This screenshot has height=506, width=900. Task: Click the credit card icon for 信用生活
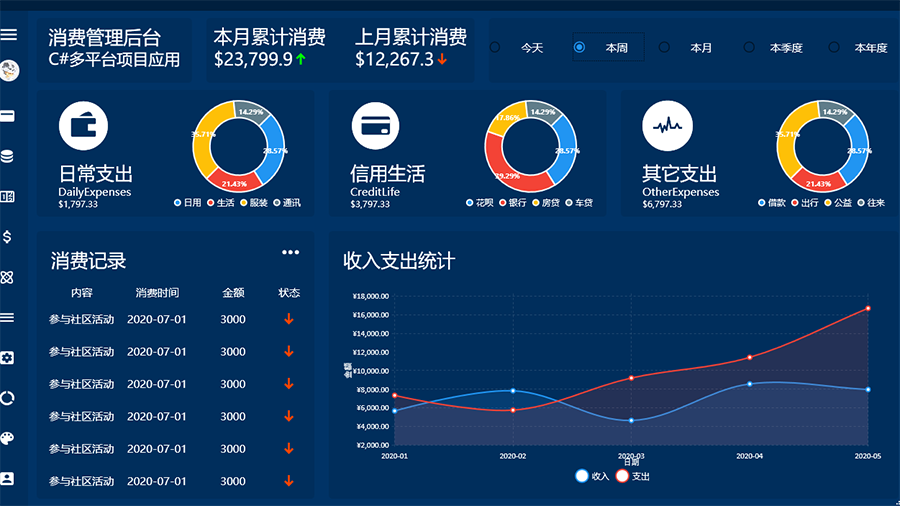point(375,126)
